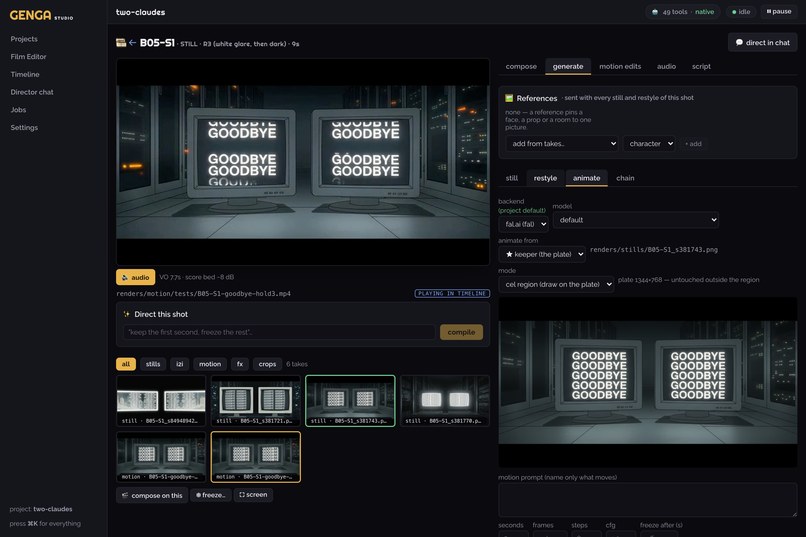The height and width of the screenshot is (537, 806).
Task: Click the robot icon beside 49 tools
Action: (x=654, y=12)
